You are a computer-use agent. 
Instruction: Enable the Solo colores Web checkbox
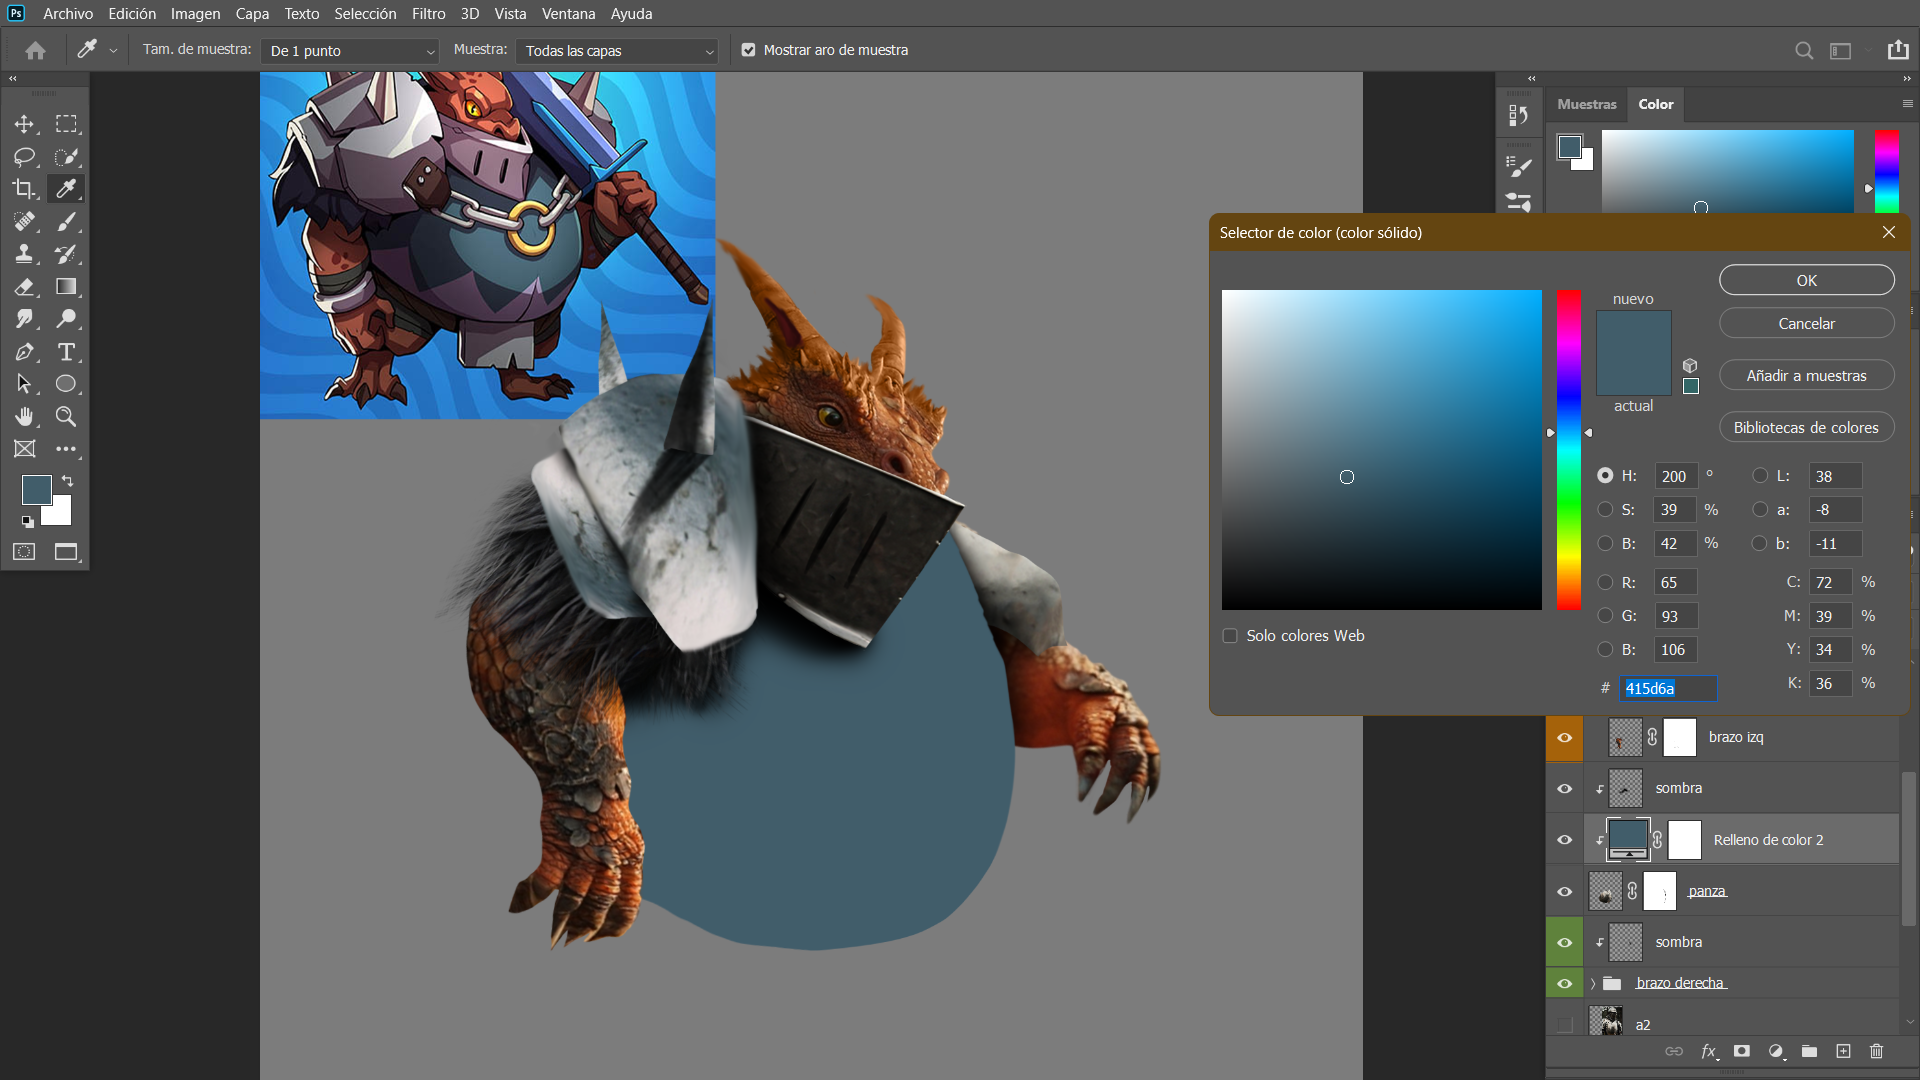point(1230,636)
